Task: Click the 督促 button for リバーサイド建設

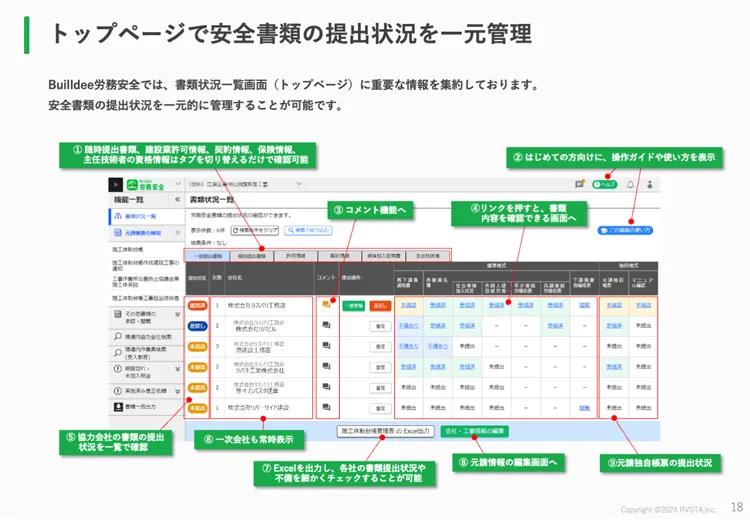Action: pyautogui.click(x=380, y=409)
